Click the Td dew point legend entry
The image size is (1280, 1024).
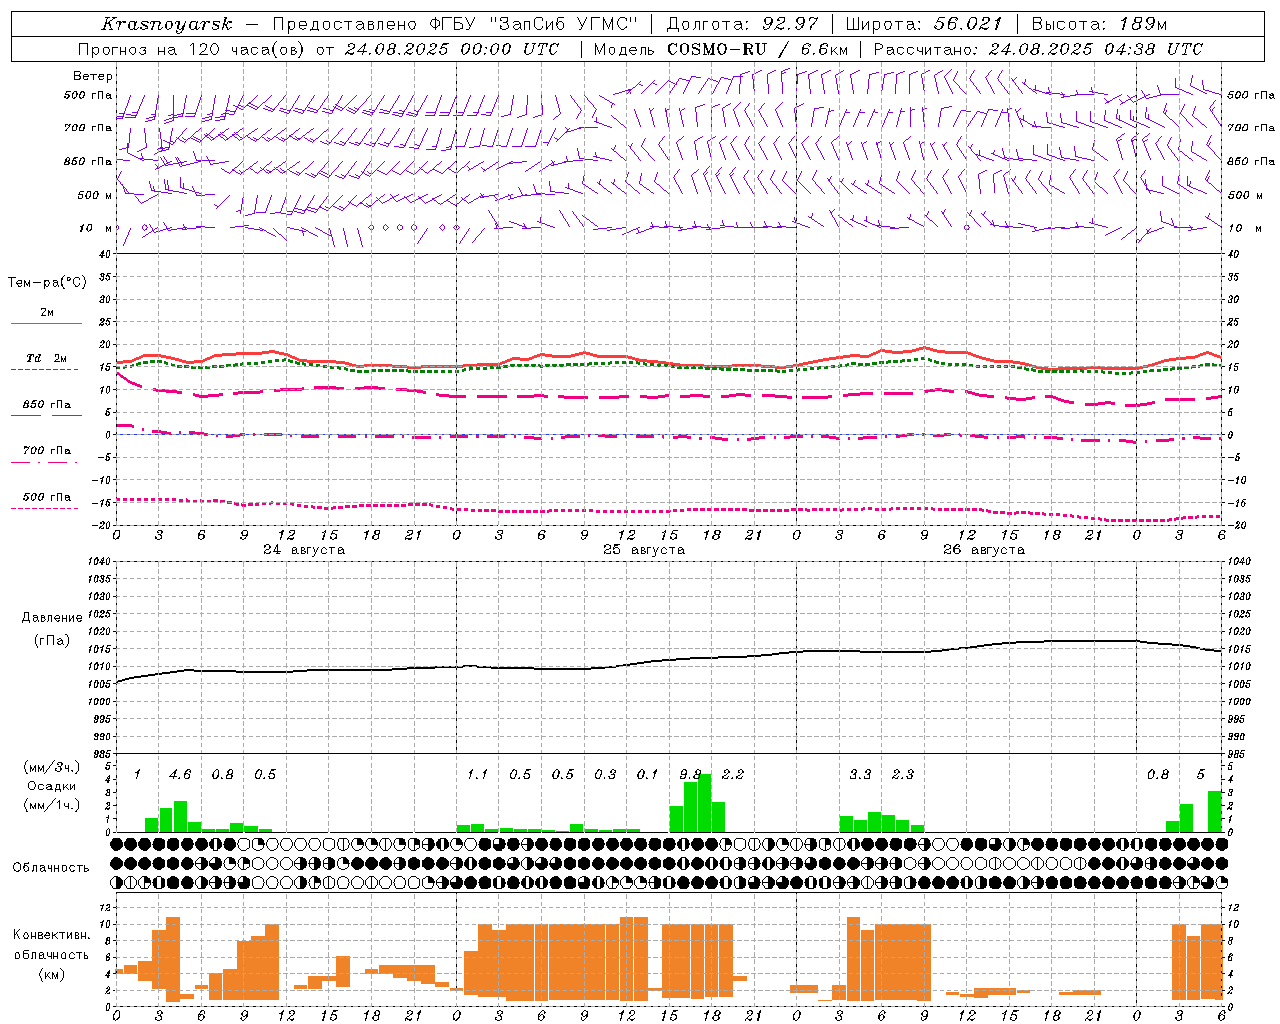click(x=46, y=358)
